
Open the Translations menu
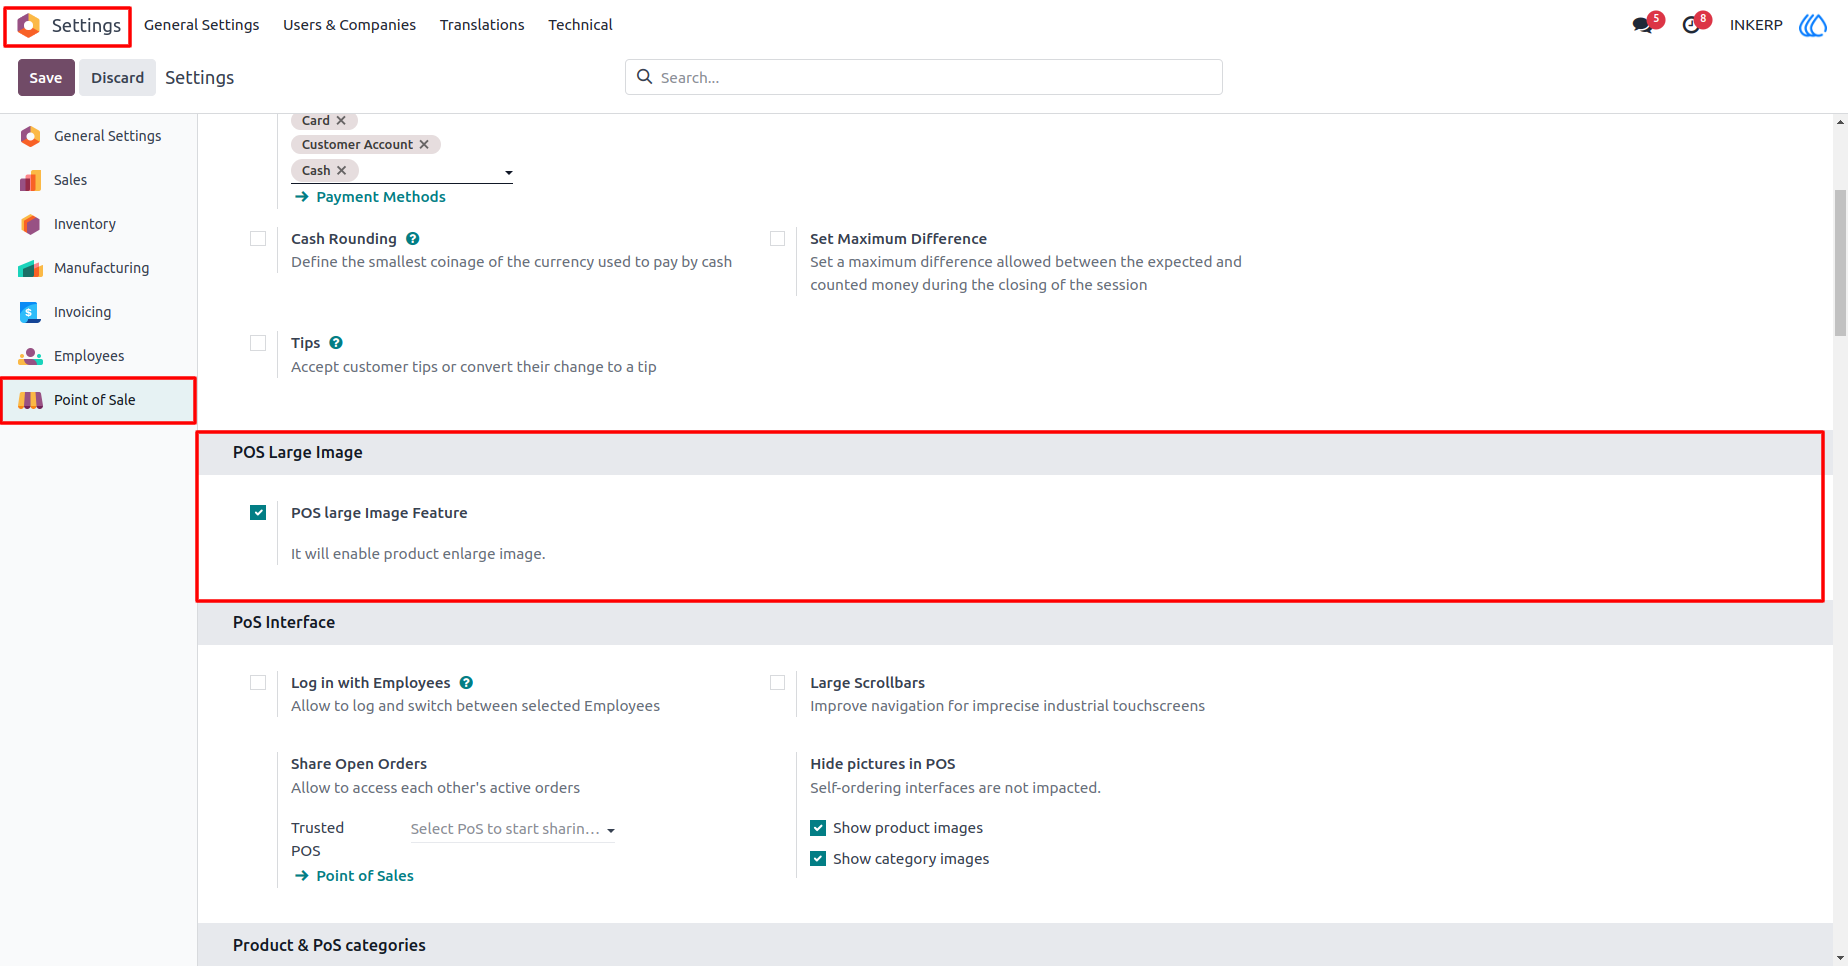(x=482, y=25)
